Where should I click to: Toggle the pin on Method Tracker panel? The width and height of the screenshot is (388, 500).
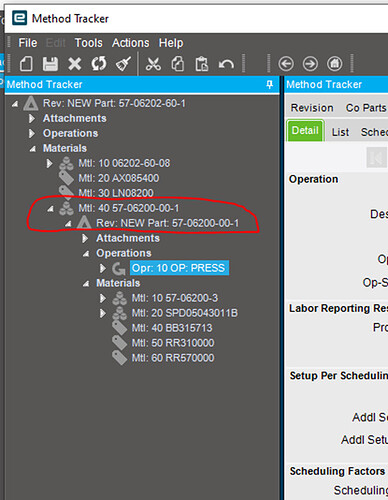tap(270, 84)
